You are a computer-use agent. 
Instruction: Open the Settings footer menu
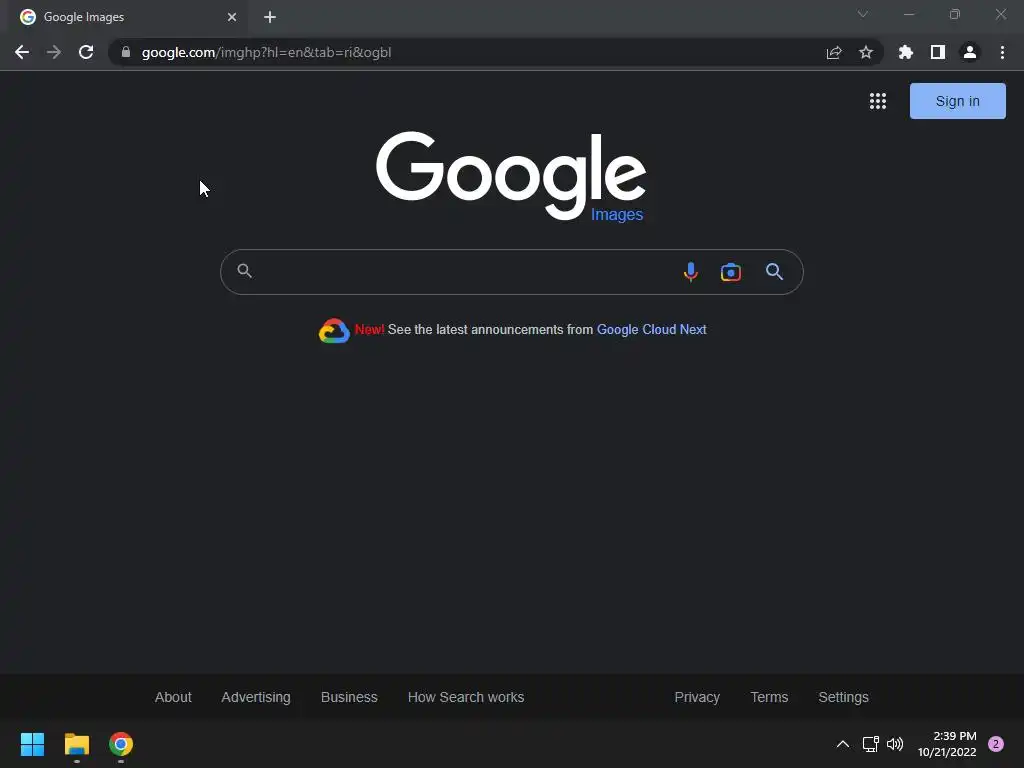tap(843, 697)
